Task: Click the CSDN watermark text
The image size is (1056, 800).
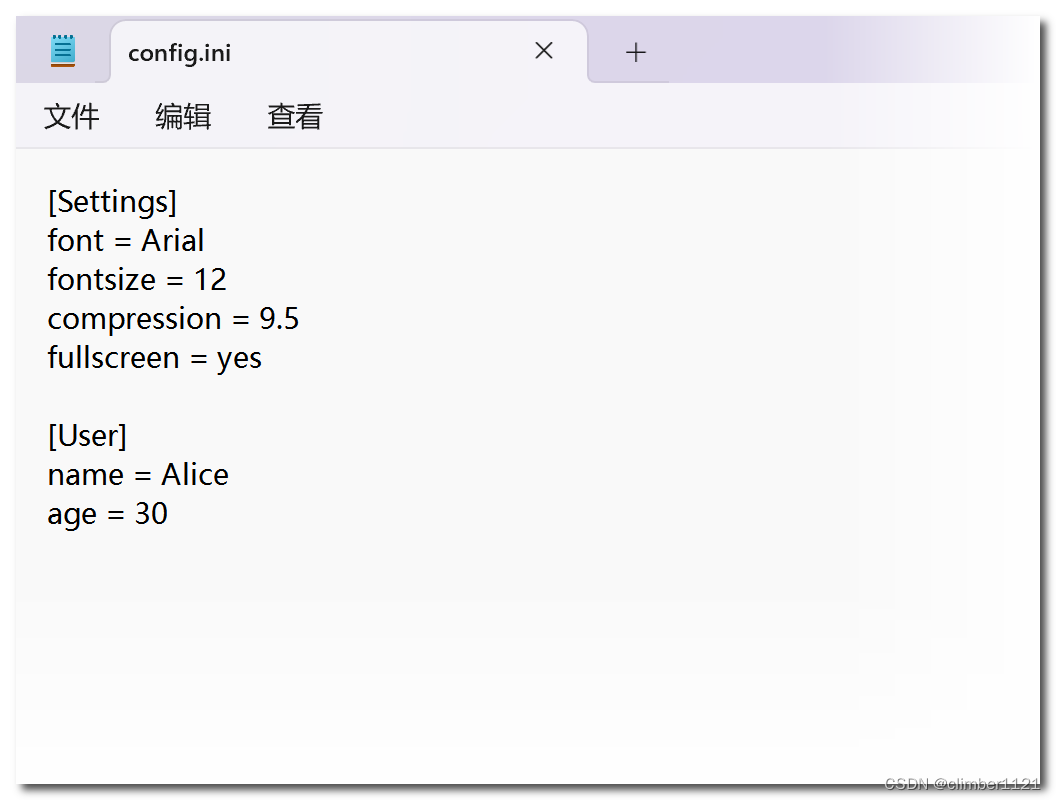Action: pyautogui.click(x=961, y=783)
